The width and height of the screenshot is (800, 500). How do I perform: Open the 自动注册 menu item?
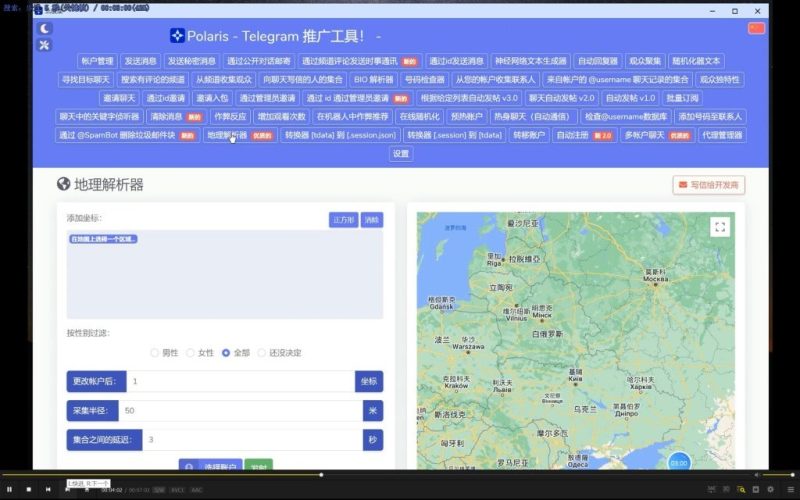click(585, 135)
